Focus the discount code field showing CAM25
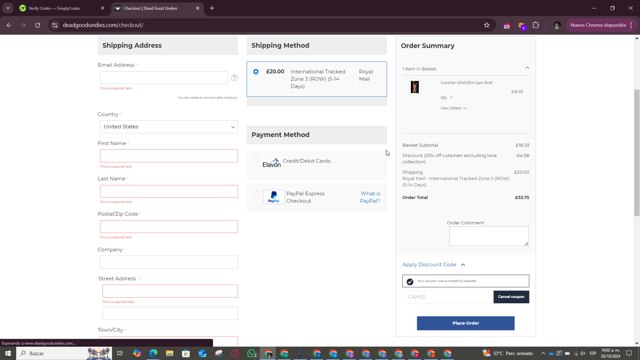Screen dimensions: 640x360 click(448, 297)
